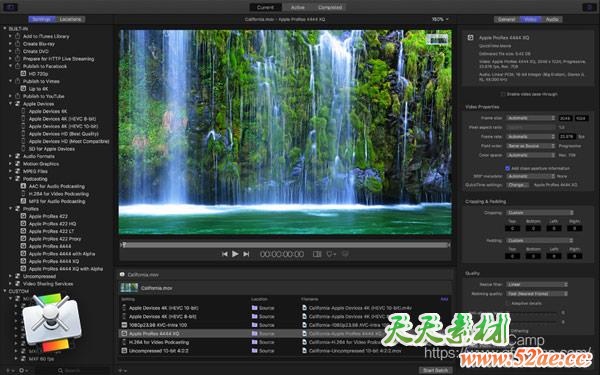Click the Start Batch button
This screenshot has height=375, width=600.
click(436, 370)
